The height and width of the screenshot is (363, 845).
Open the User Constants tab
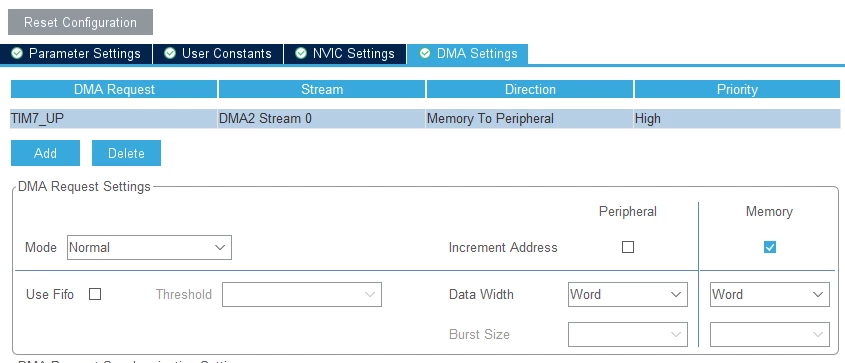[218, 53]
